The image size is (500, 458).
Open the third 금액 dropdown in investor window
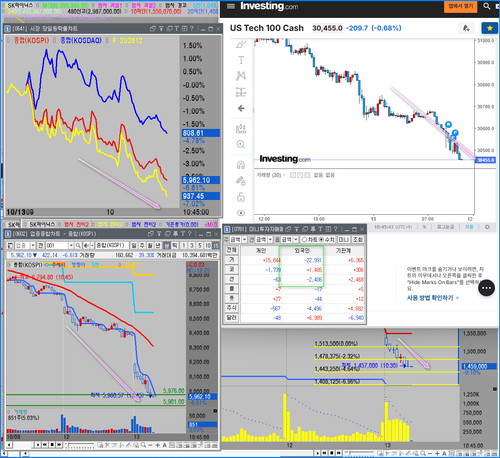pyautogui.click(x=296, y=240)
